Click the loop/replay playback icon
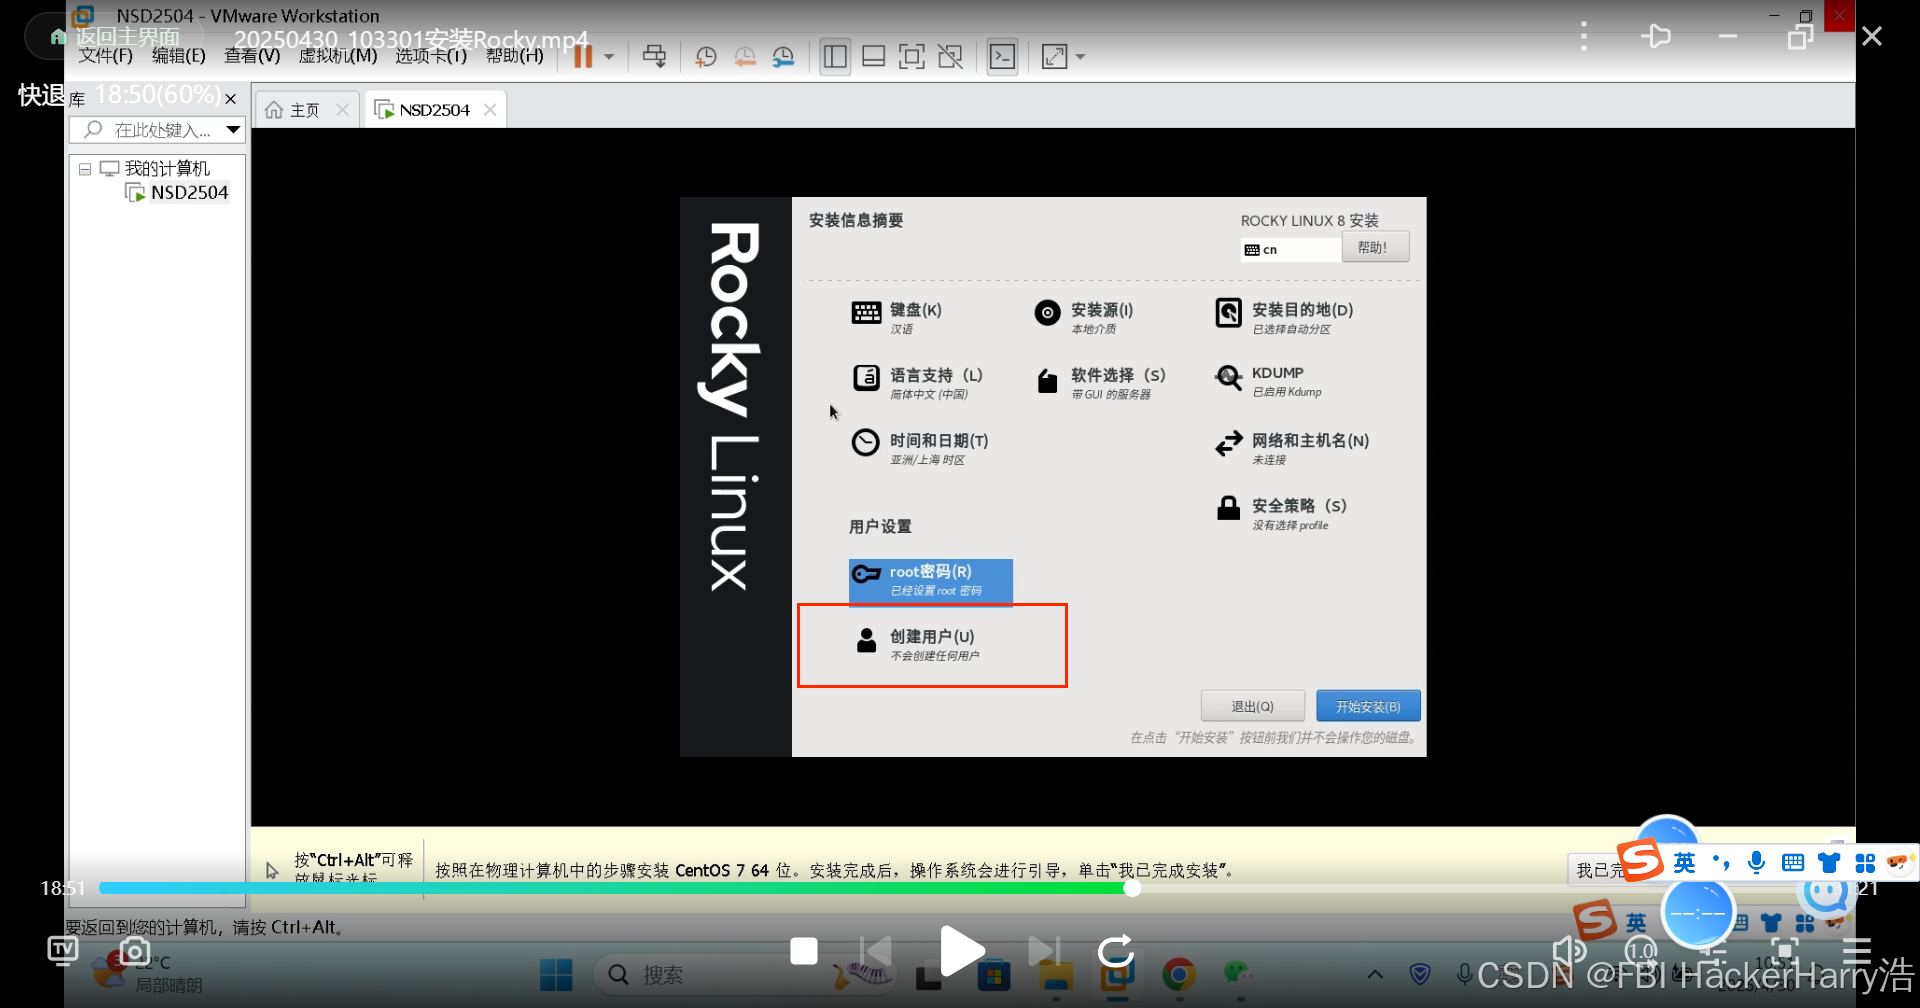The width and height of the screenshot is (1920, 1008). click(1115, 951)
